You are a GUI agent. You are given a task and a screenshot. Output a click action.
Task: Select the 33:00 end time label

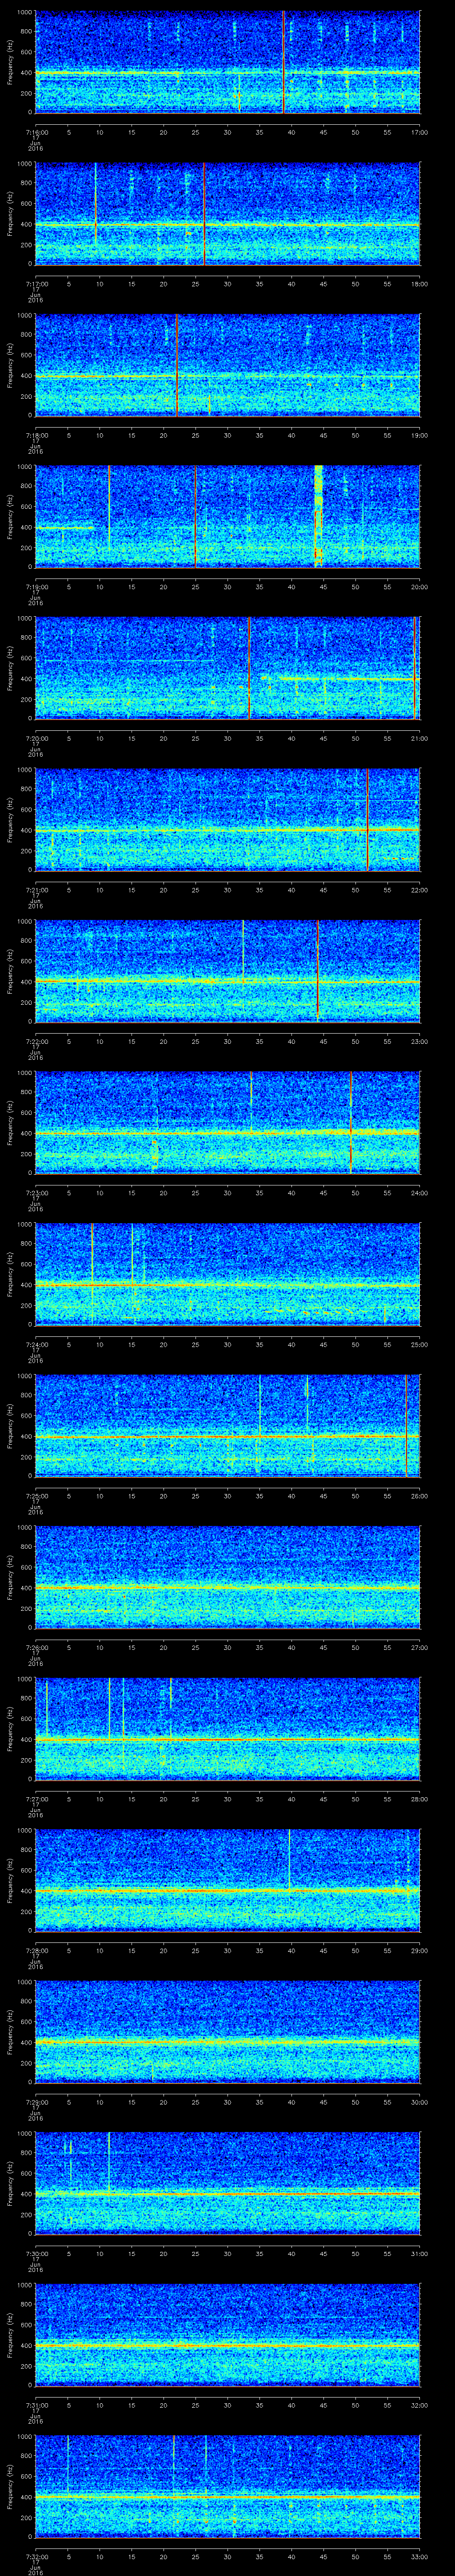[420, 2557]
